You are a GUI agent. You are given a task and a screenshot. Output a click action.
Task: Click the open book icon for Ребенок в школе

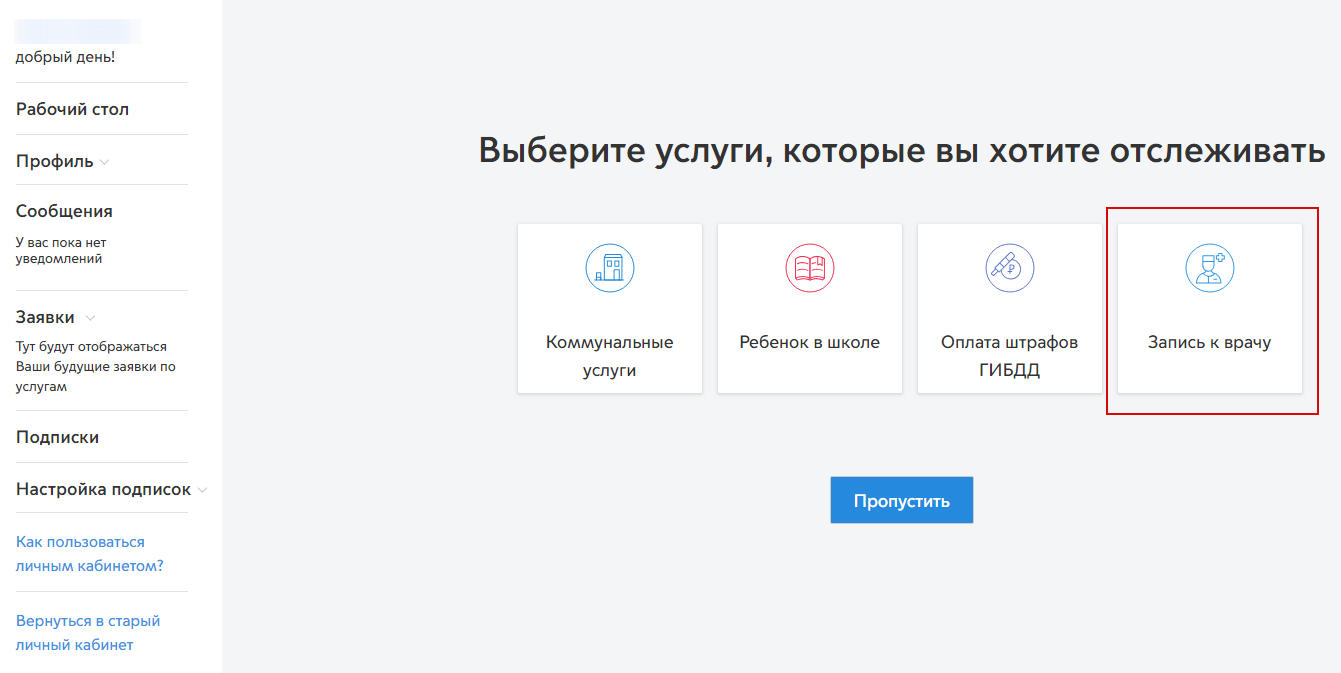click(x=809, y=268)
